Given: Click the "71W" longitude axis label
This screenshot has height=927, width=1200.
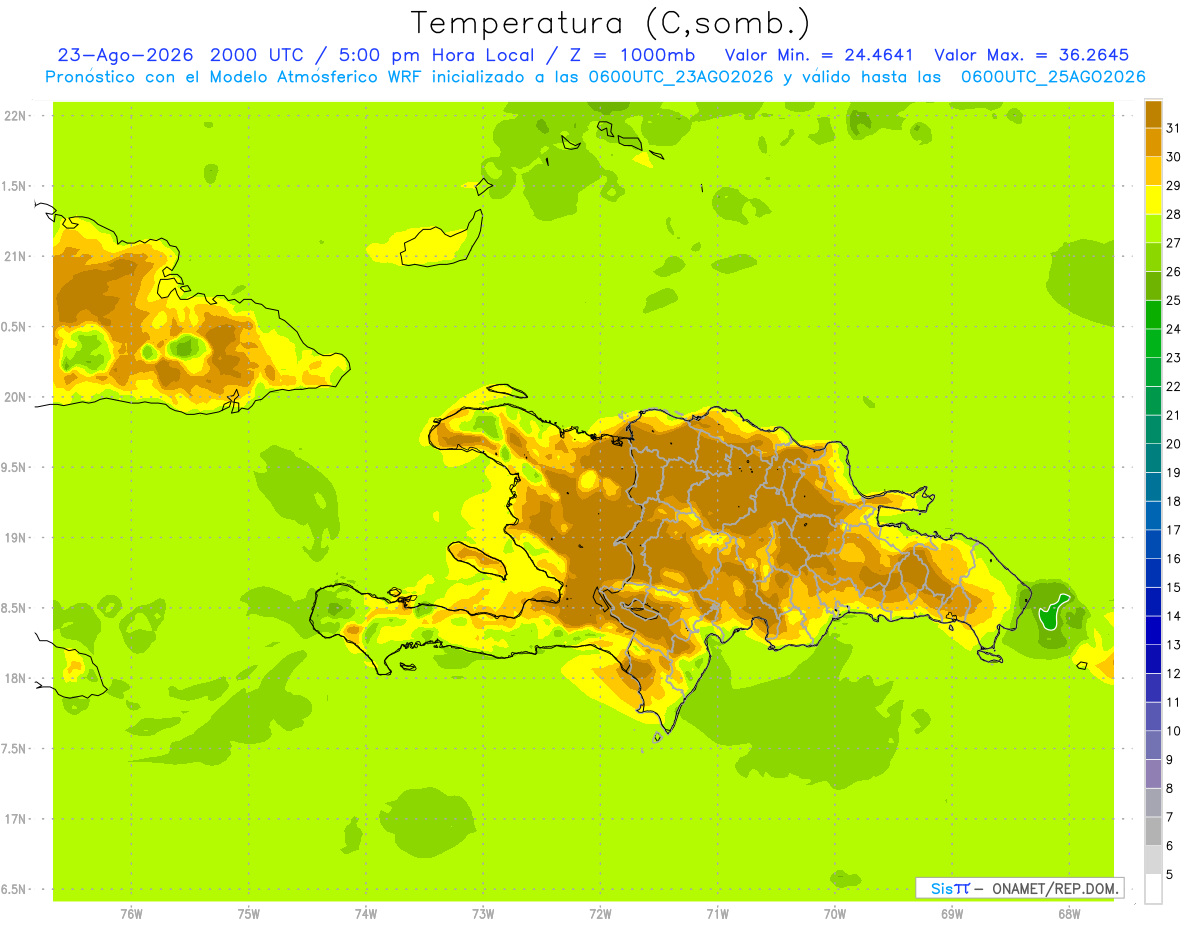Looking at the screenshot, I should 717,913.
